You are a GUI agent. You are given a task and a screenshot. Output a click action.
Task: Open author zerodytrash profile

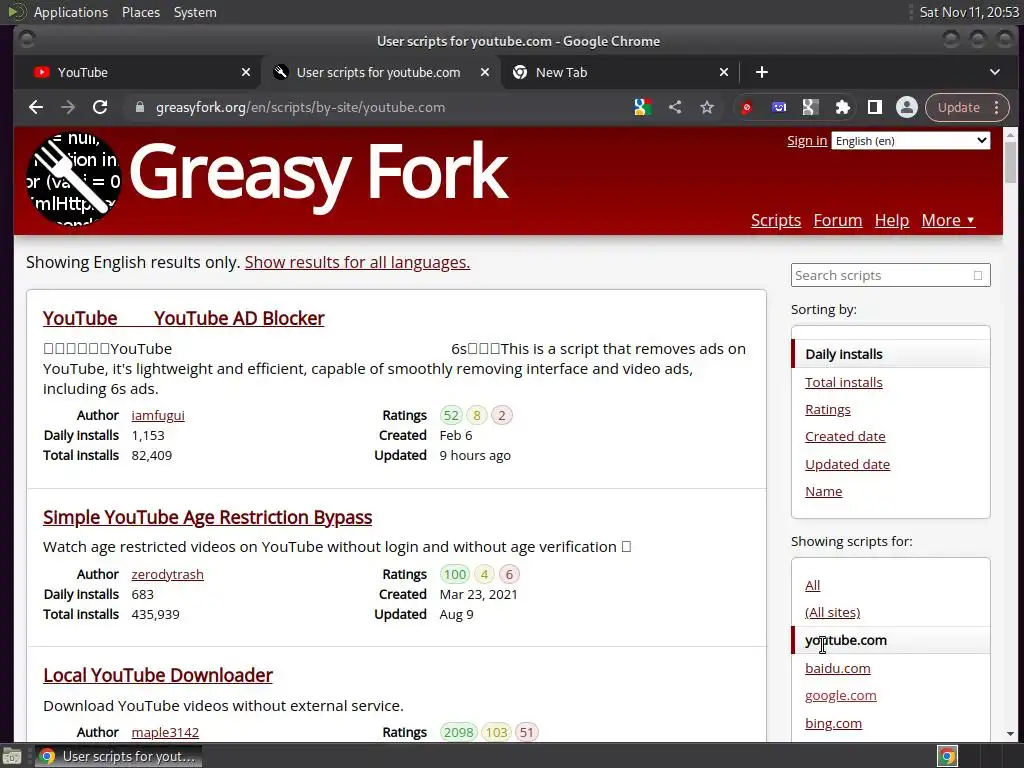167,574
